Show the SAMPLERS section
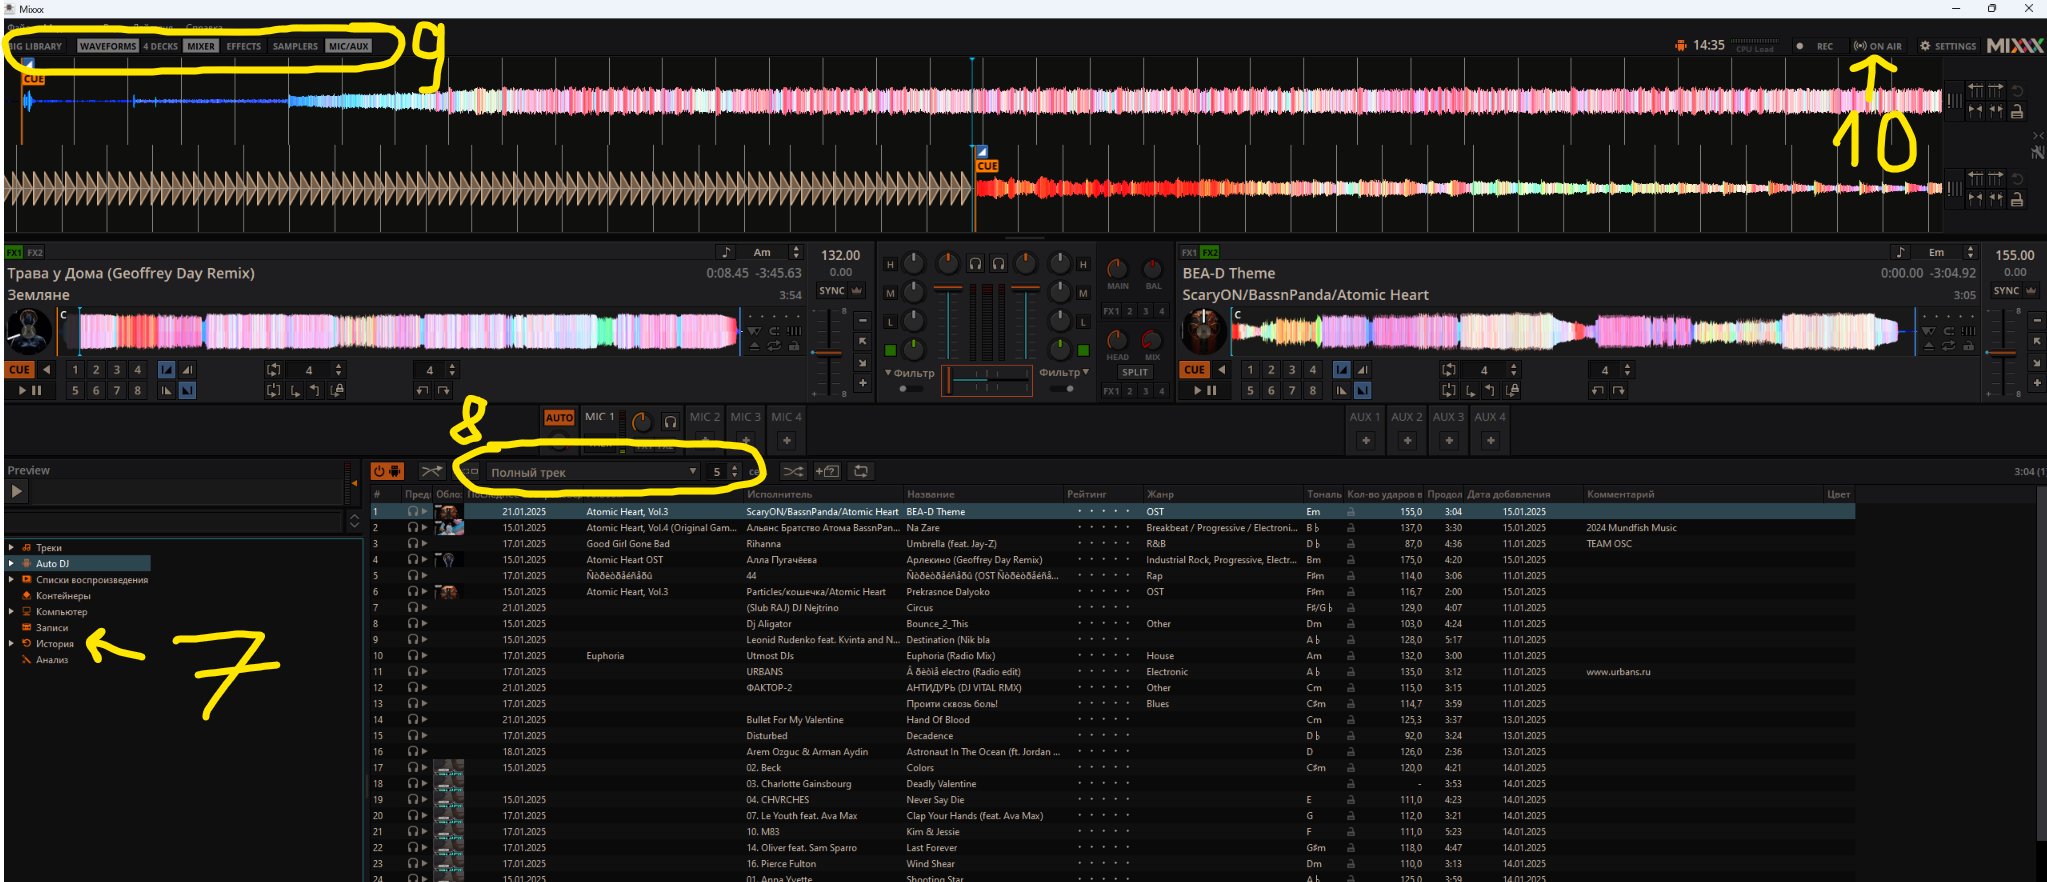Screen dimensions: 2047x882 click(295, 46)
